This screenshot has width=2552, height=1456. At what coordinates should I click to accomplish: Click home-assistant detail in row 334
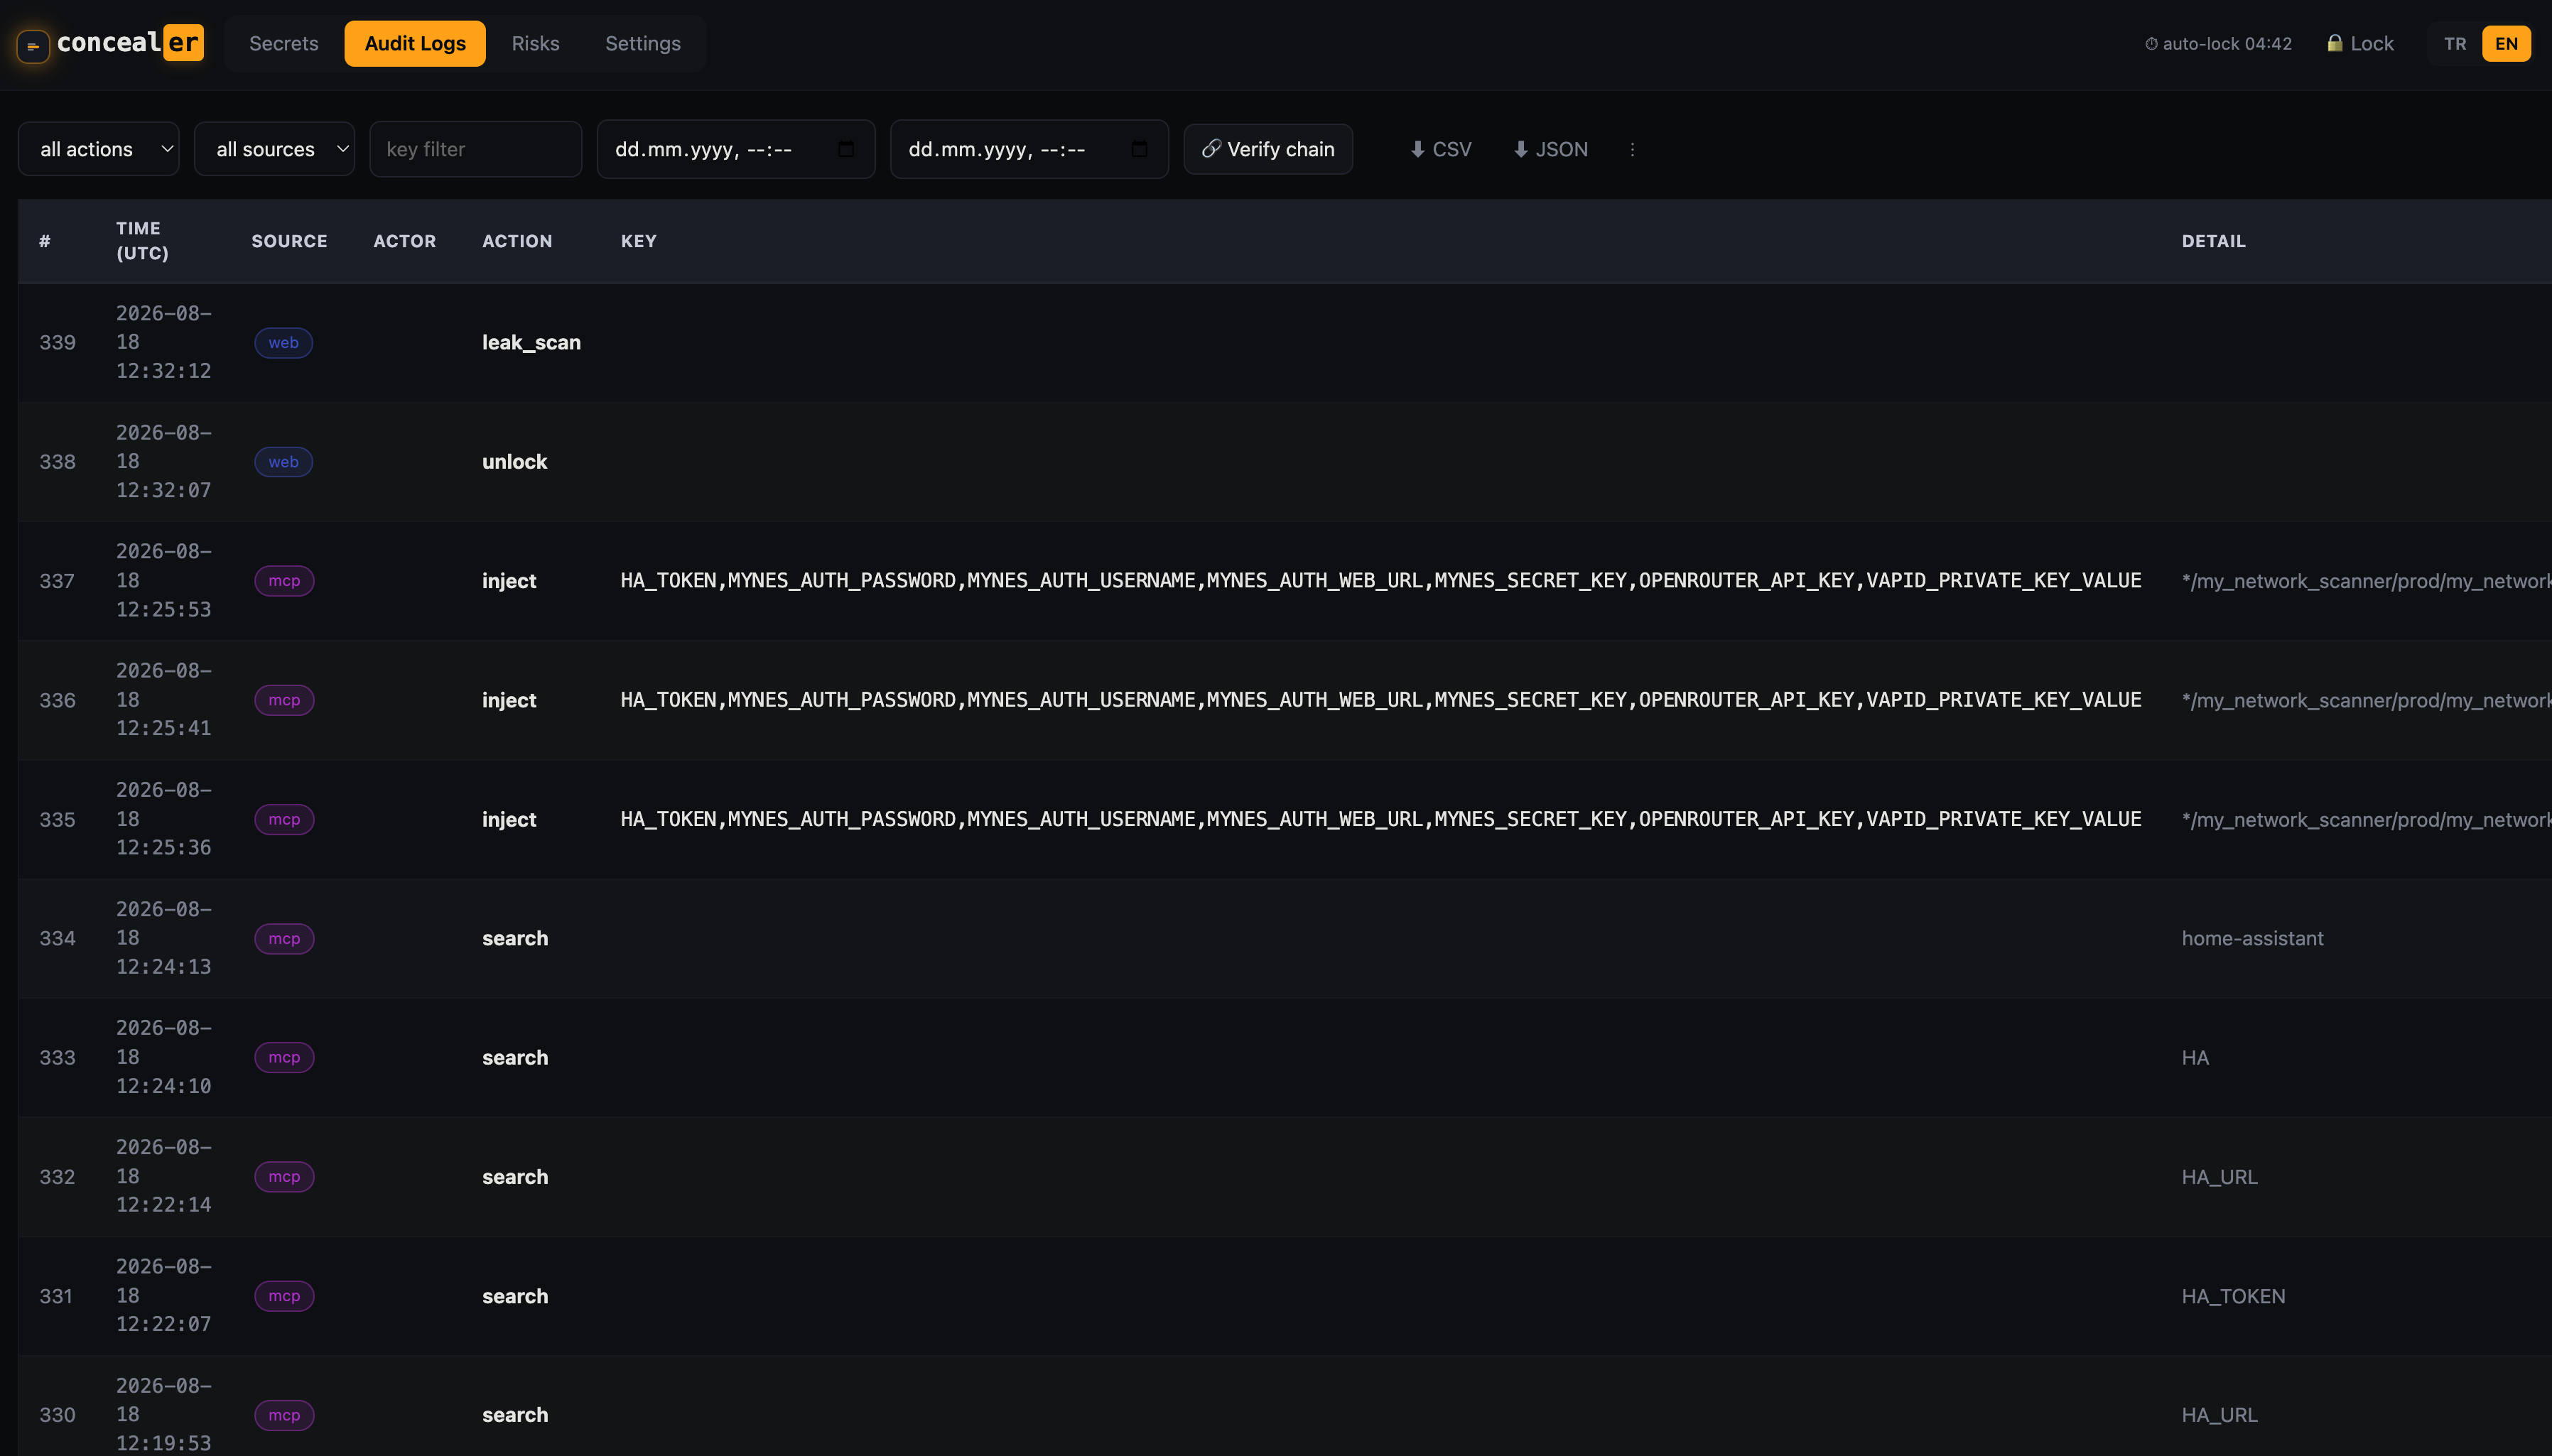pyautogui.click(x=2252, y=938)
